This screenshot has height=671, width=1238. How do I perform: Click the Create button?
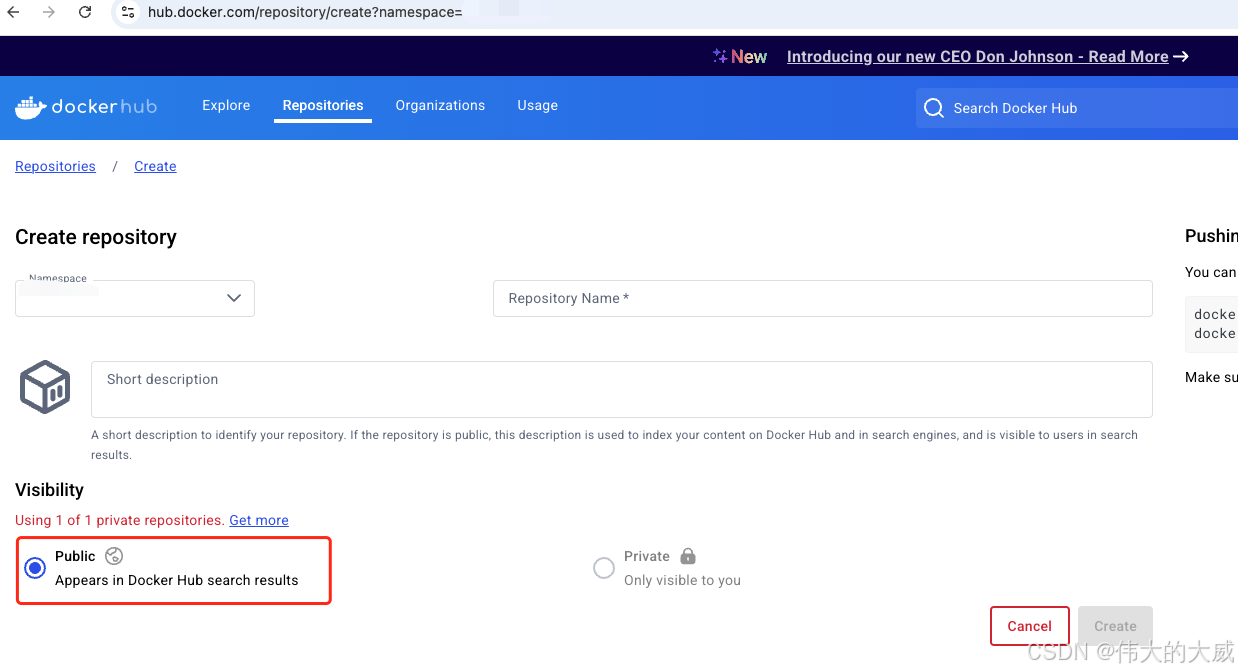pos(1115,626)
